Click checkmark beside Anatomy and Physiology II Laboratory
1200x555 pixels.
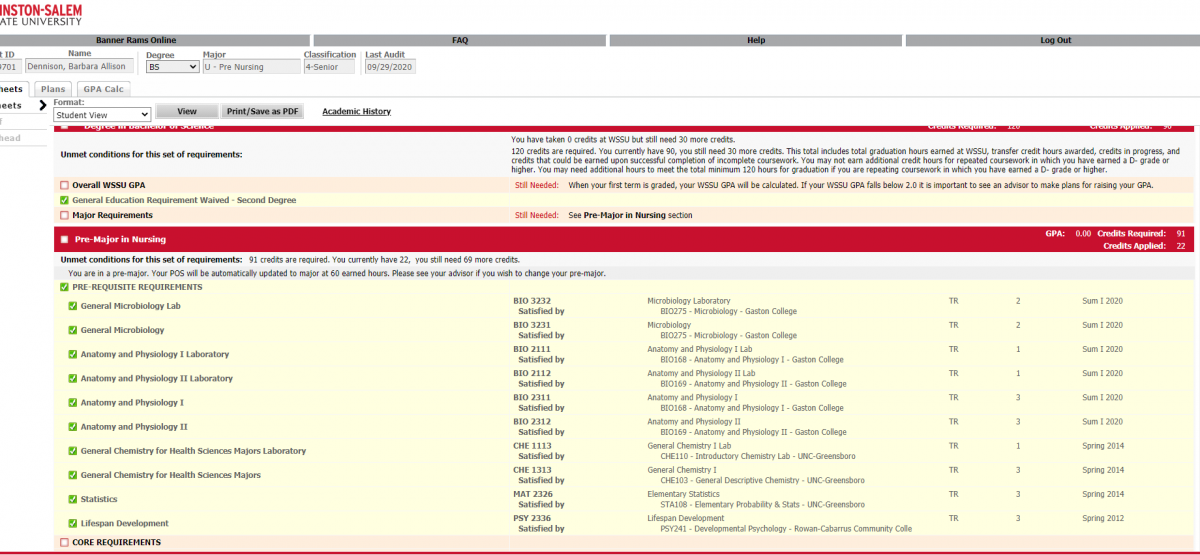coord(73,378)
